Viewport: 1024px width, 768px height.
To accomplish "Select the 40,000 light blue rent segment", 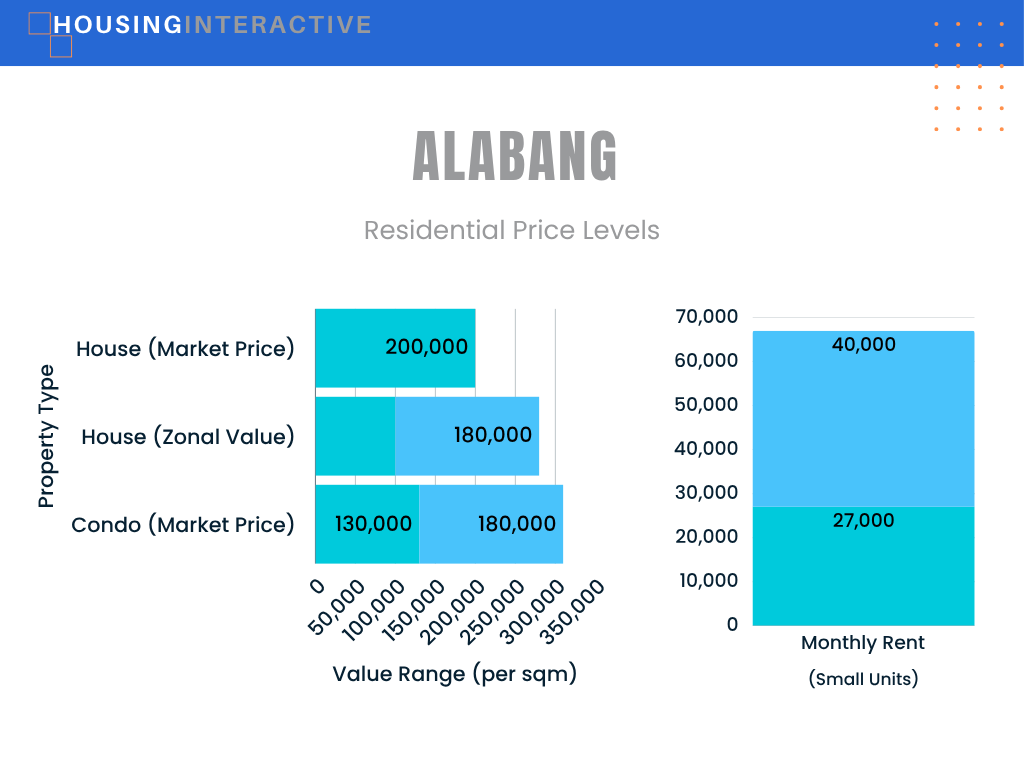I will point(863,419).
